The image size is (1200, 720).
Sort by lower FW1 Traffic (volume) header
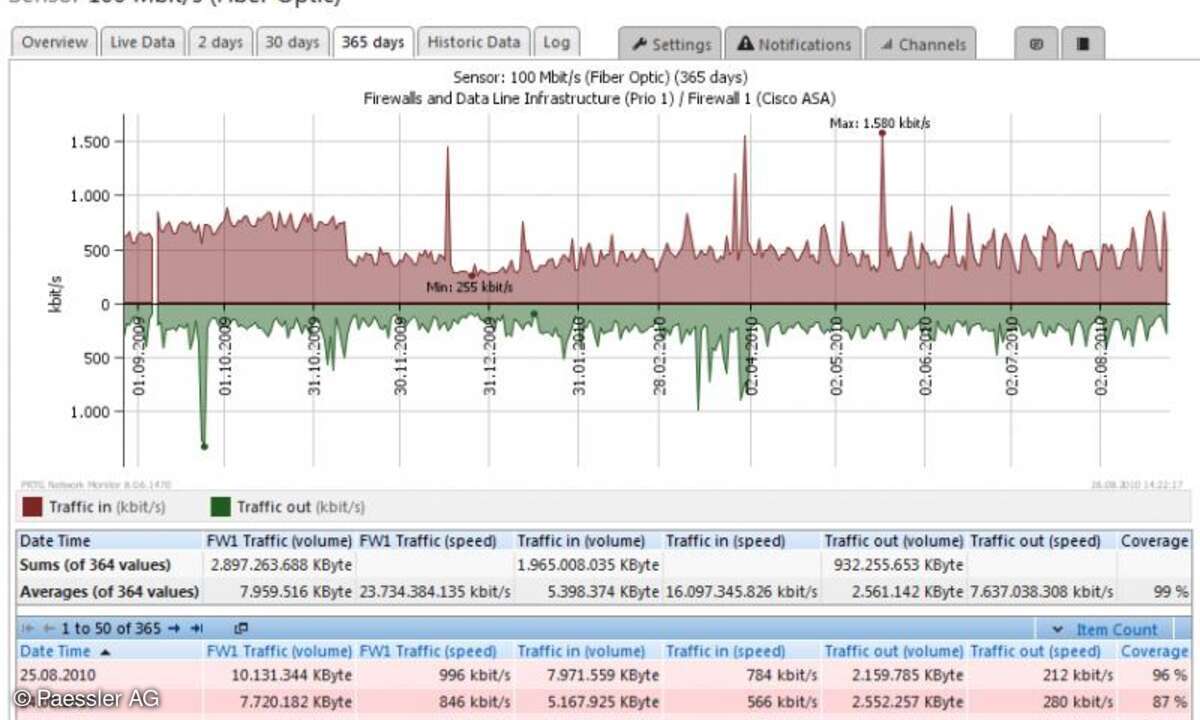pyautogui.click(x=279, y=651)
